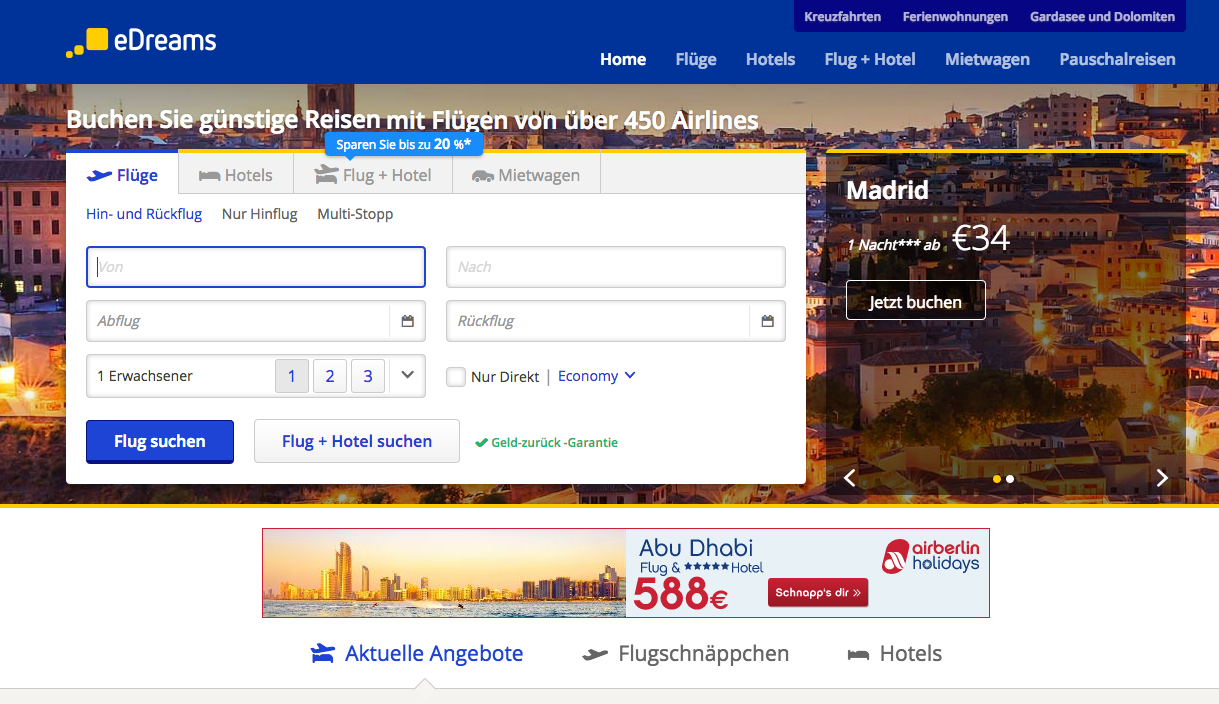Screen dimensions: 1219x704
Task: Open Flug + Hotel in main navigation
Action: coord(870,59)
